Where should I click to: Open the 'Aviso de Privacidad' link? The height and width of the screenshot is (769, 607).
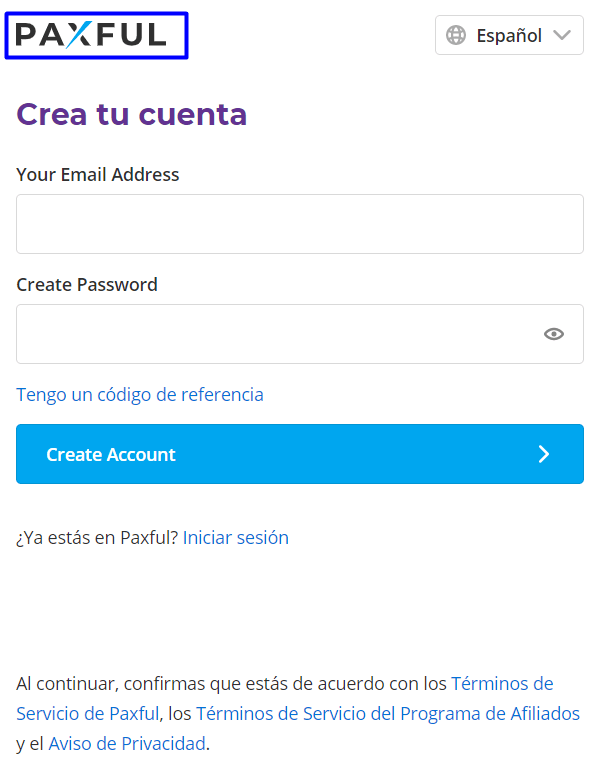point(127,744)
